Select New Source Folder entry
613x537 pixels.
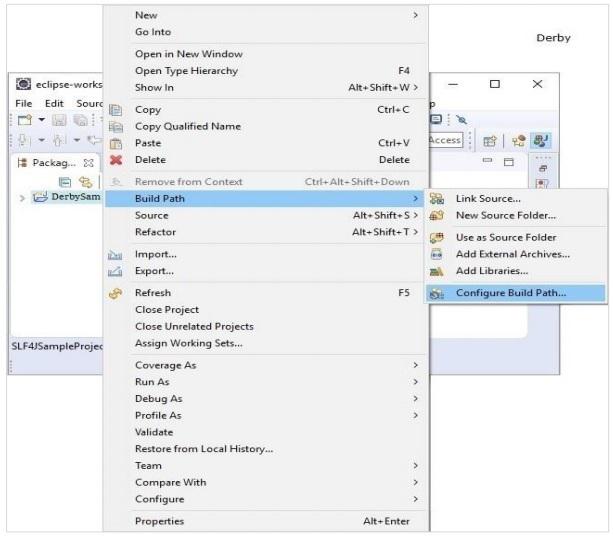pyautogui.click(x=516, y=215)
